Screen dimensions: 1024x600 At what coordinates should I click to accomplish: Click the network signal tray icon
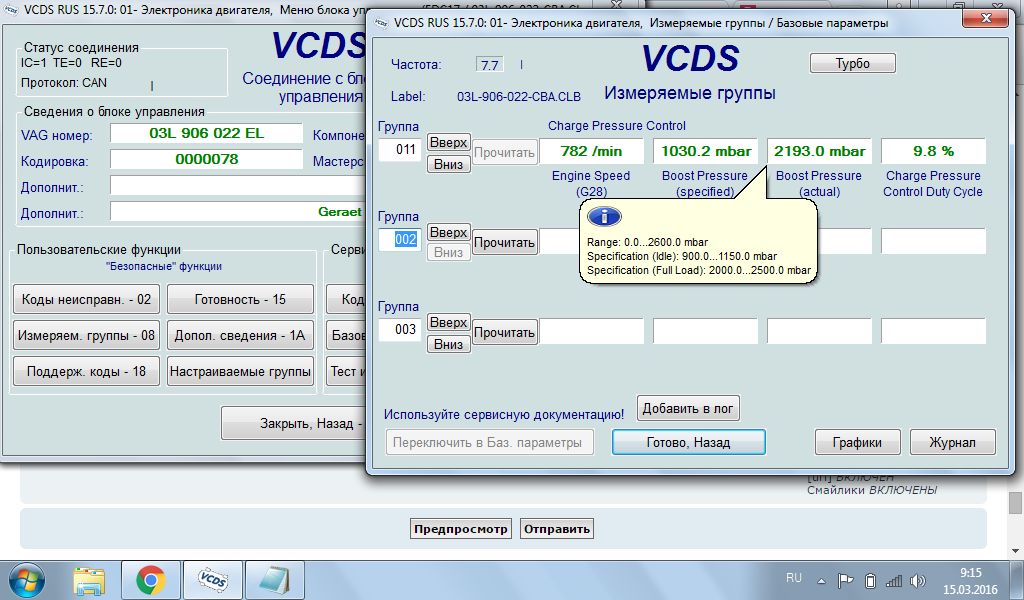(894, 581)
